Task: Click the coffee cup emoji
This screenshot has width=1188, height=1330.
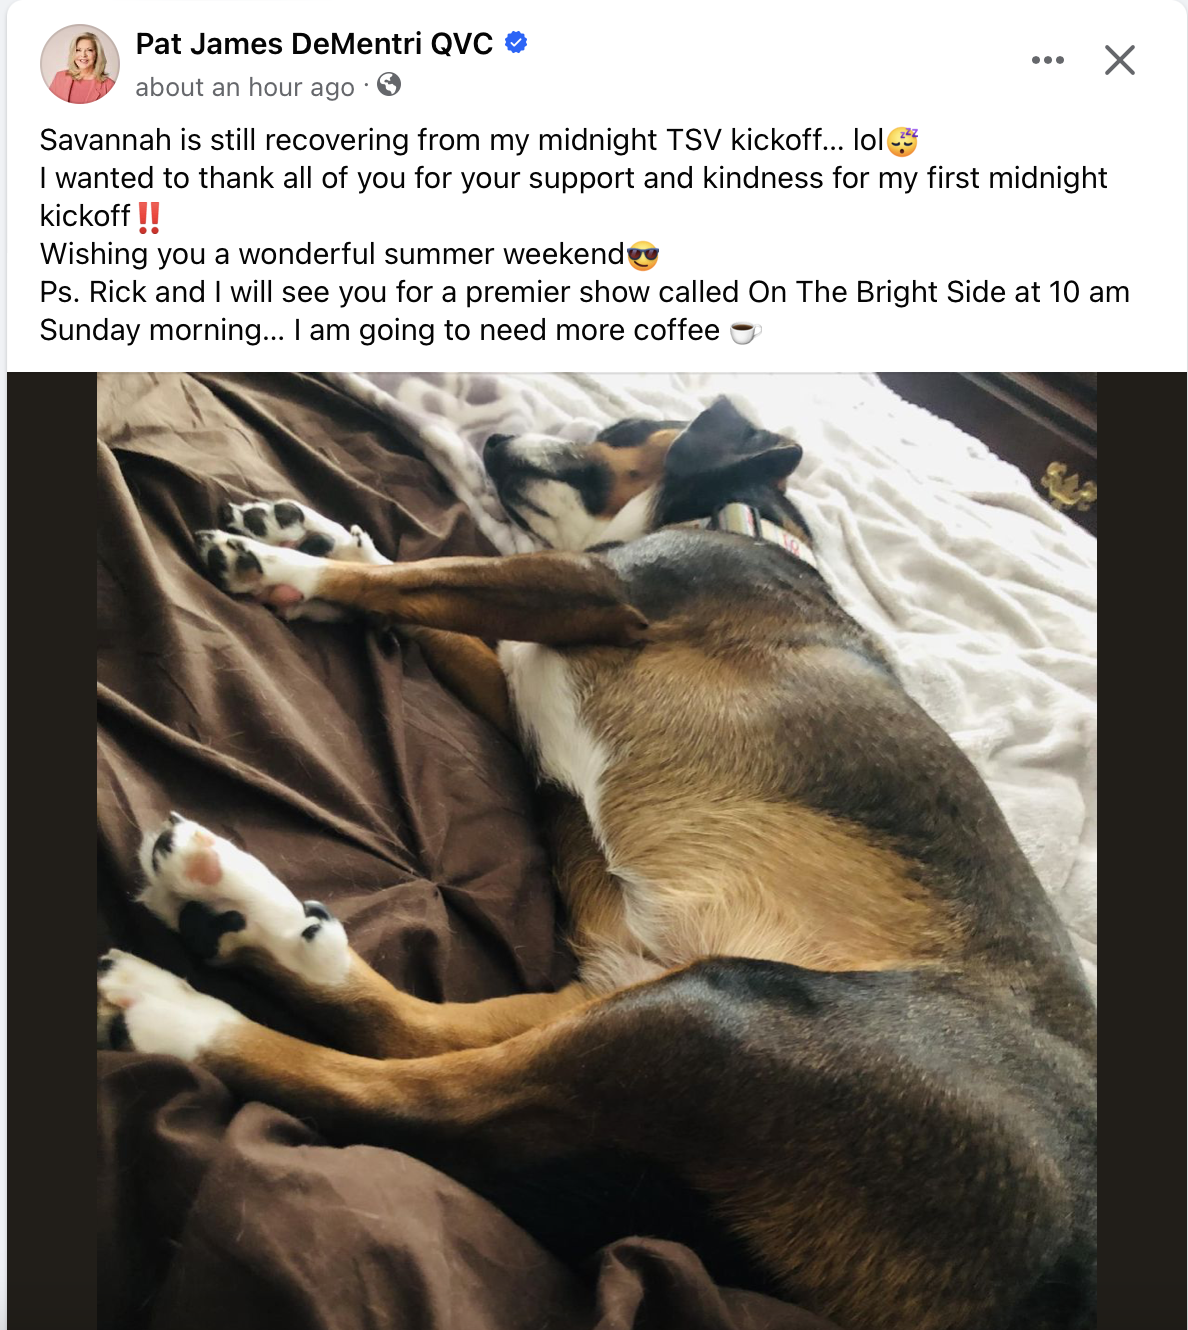Action: (745, 332)
